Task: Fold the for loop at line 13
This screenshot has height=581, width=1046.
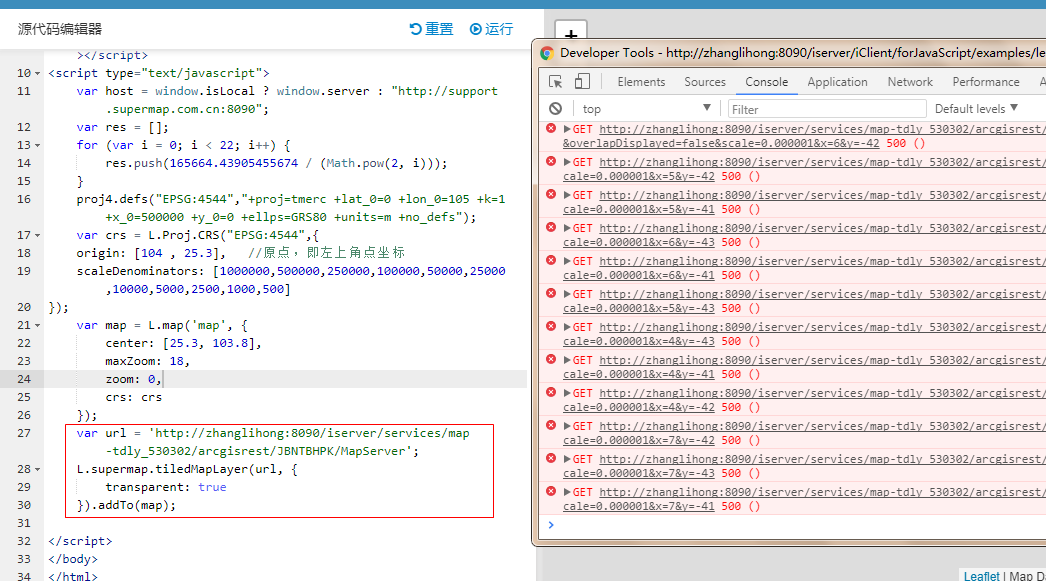Action: pos(37,145)
